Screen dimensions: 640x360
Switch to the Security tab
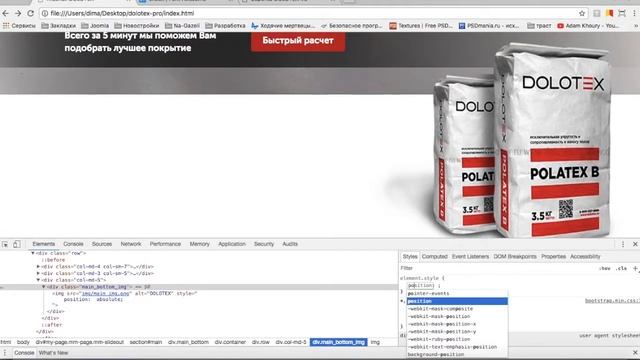click(x=264, y=244)
